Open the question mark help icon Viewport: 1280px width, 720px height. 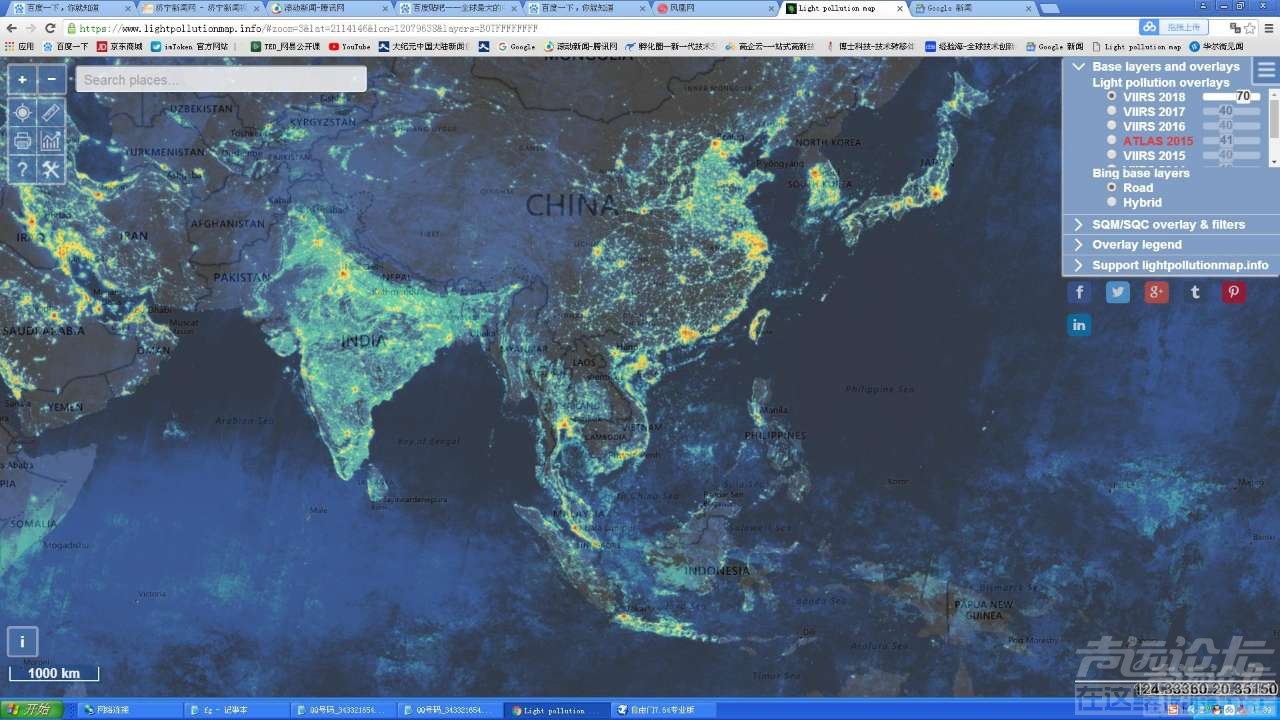[x=22, y=171]
